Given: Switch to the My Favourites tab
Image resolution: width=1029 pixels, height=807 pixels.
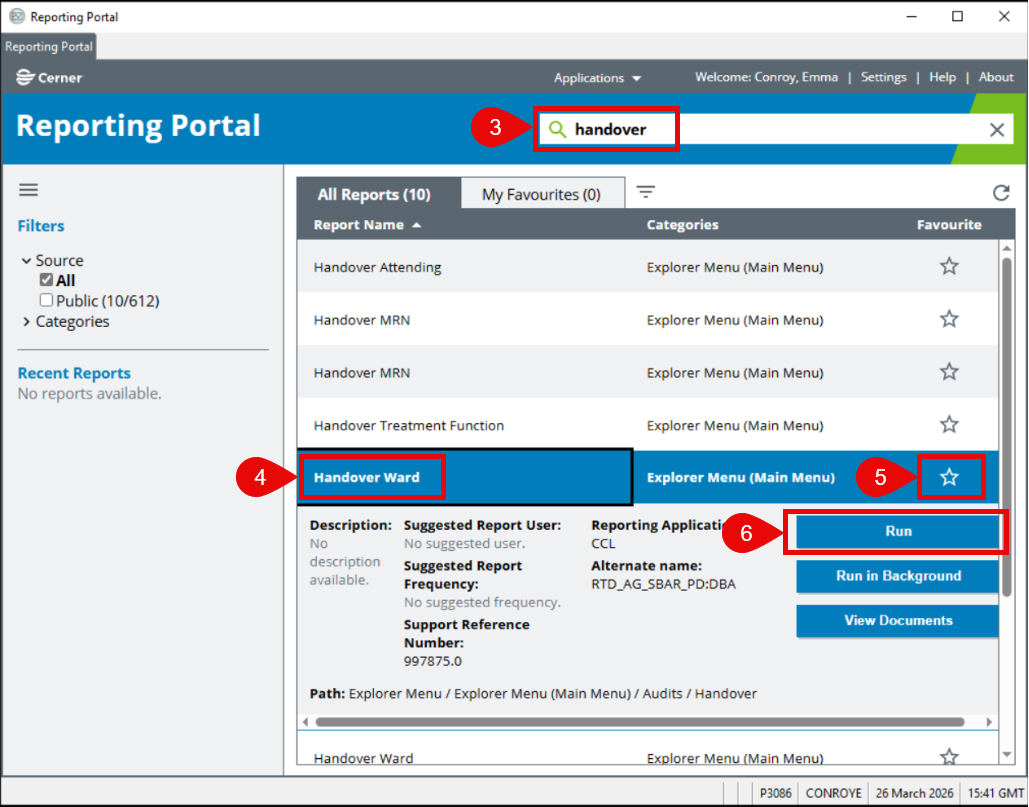Looking at the screenshot, I should point(541,194).
